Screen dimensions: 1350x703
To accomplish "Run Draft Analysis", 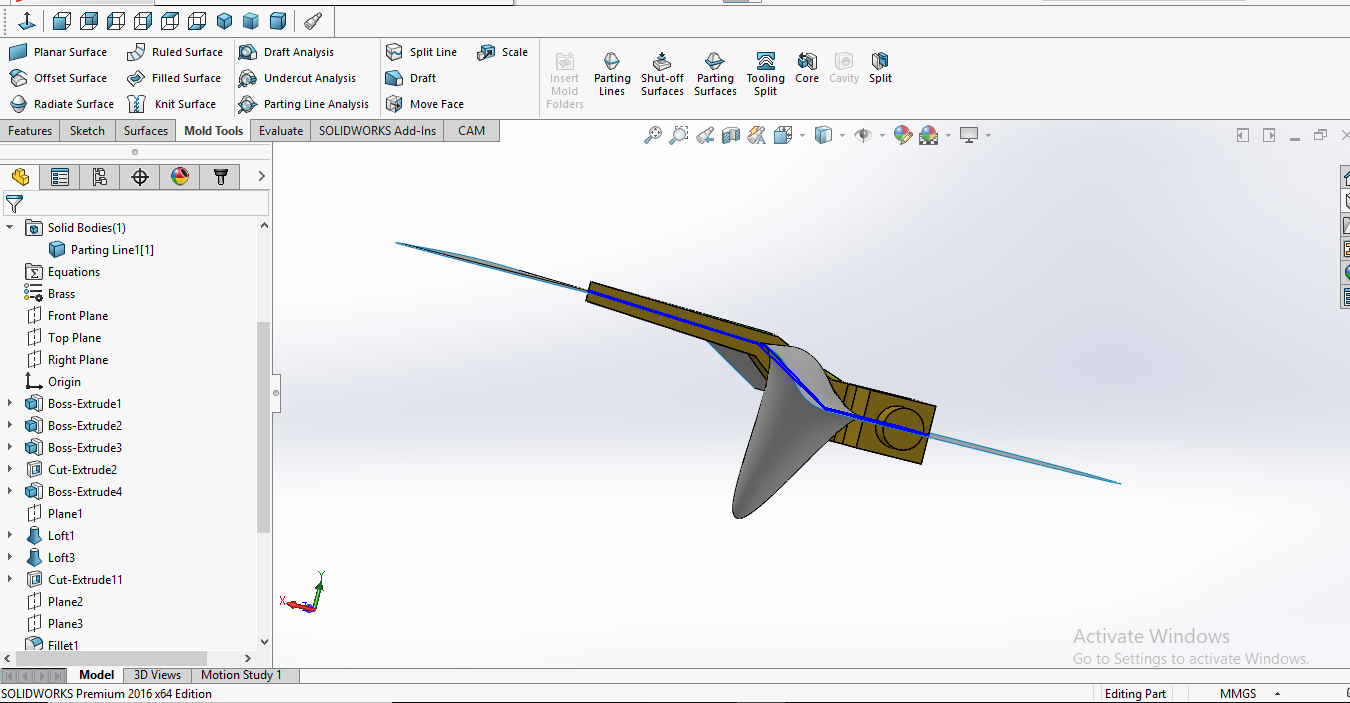I will click(286, 52).
